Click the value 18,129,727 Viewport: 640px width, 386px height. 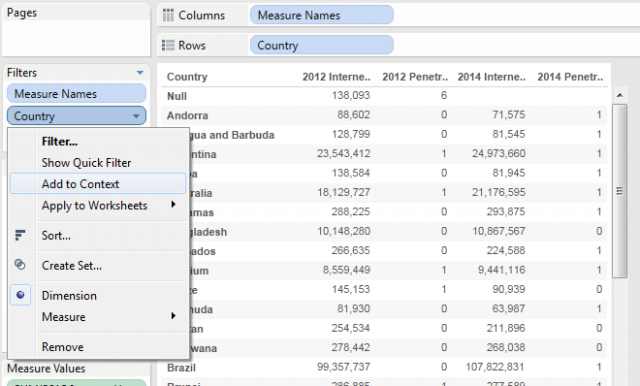tap(344, 192)
